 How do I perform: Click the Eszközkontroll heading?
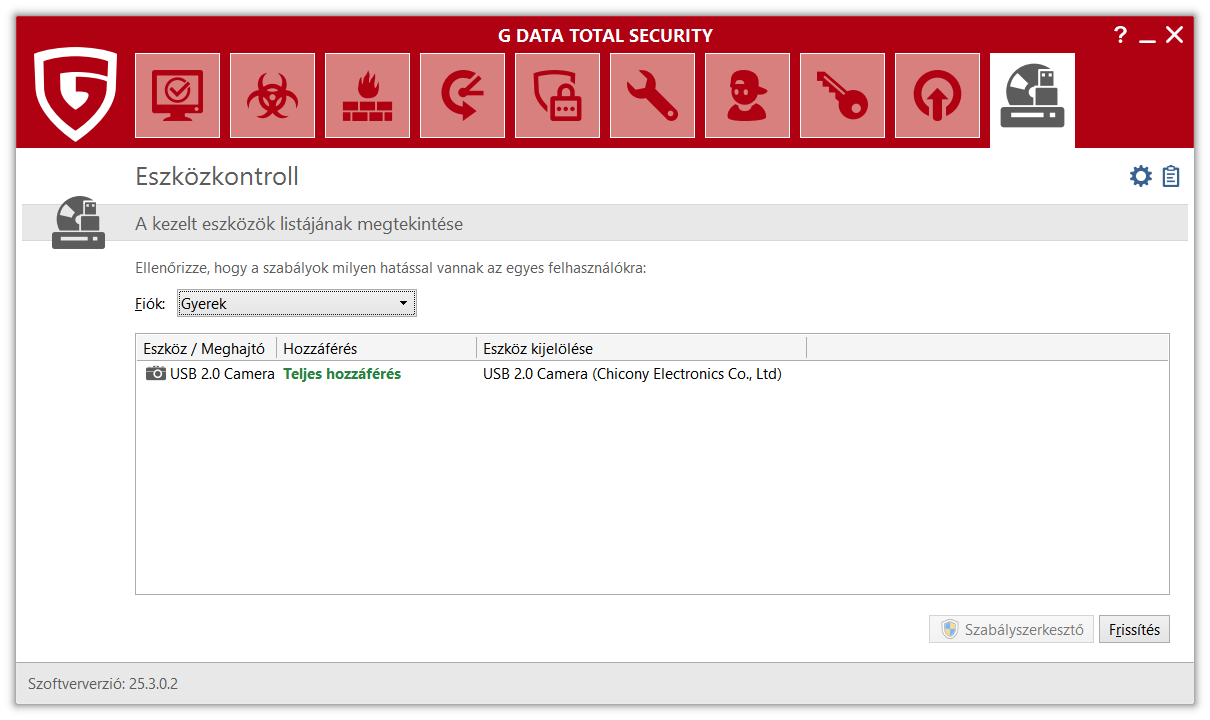click(x=217, y=177)
